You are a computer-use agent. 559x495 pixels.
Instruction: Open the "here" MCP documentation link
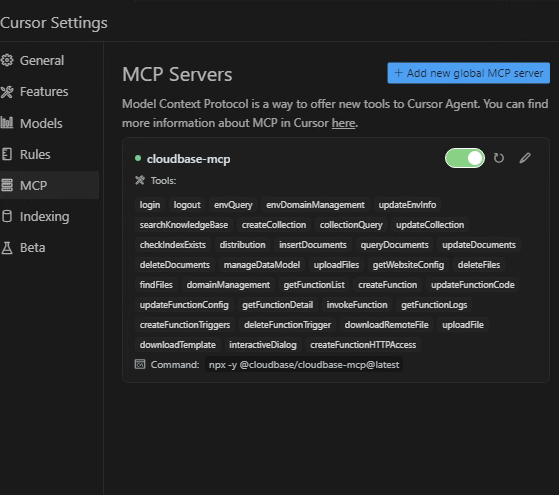pyautogui.click(x=343, y=123)
